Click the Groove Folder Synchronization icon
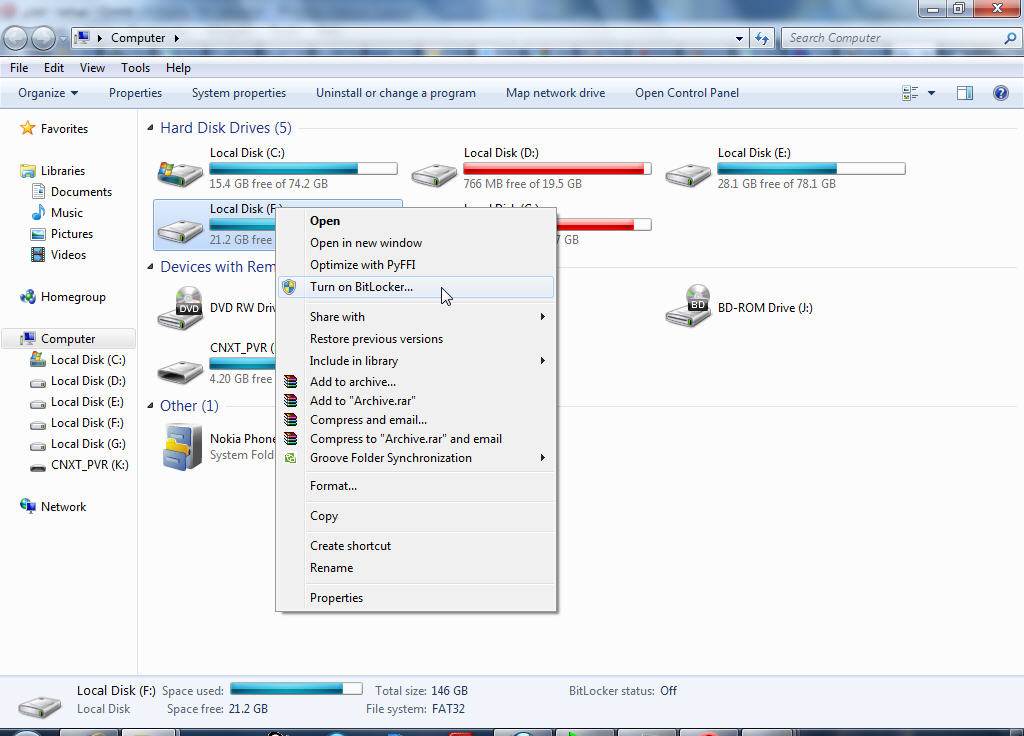Viewport: 1024px width, 736px height. 291,458
